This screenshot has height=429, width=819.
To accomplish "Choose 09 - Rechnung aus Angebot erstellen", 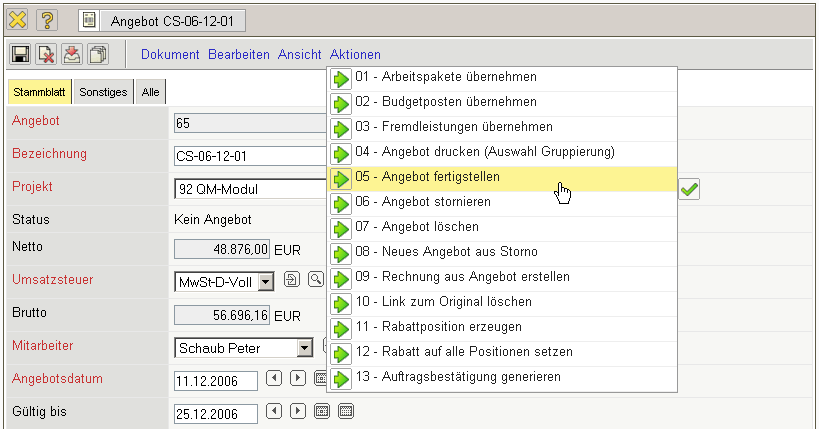I will point(462,277).
